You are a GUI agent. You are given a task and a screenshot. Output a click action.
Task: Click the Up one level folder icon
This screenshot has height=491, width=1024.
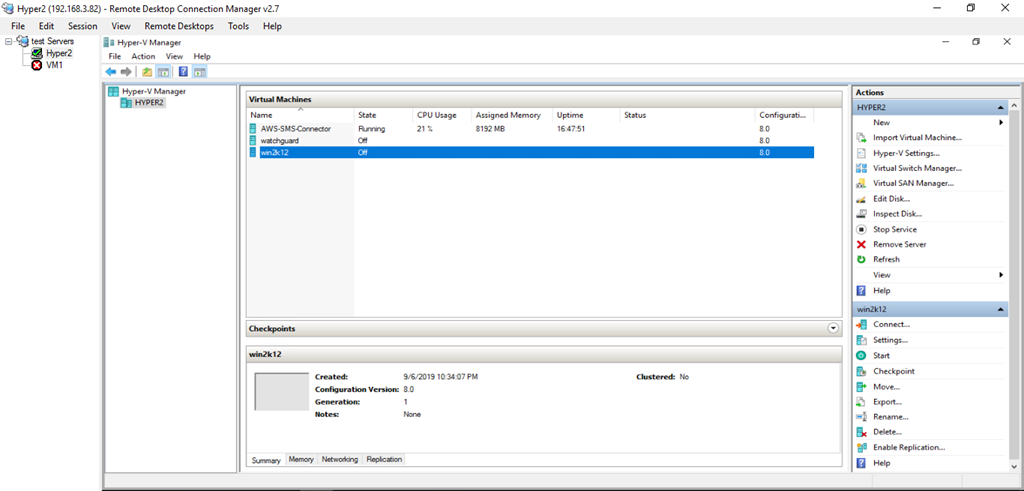point(148,72)
